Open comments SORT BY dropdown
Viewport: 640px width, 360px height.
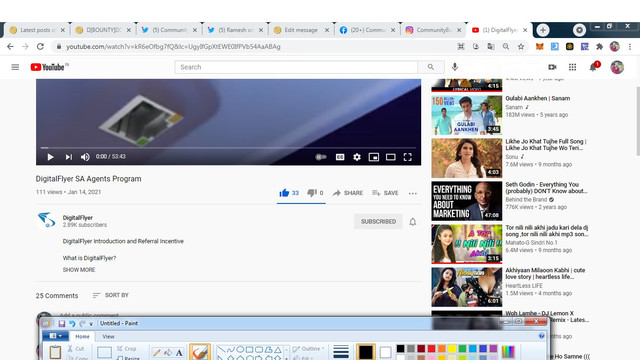point(111,295)
